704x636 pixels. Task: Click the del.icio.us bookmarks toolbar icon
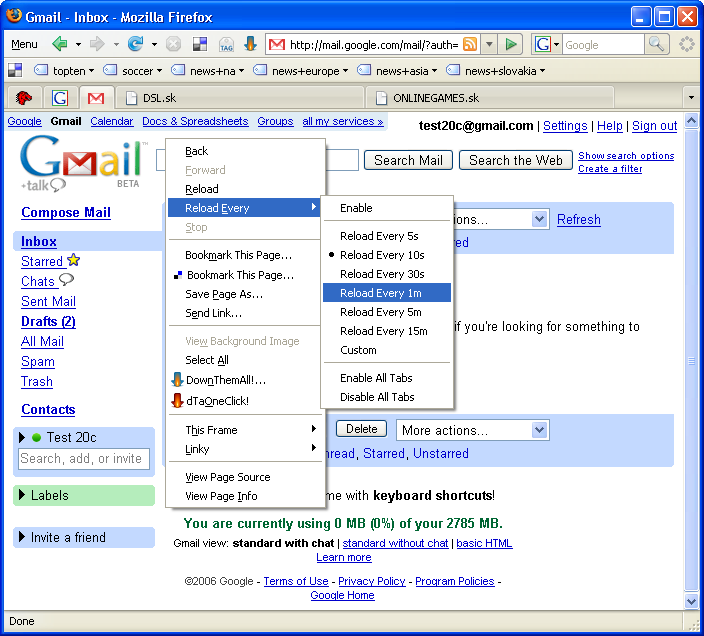[x=200, y=44]
